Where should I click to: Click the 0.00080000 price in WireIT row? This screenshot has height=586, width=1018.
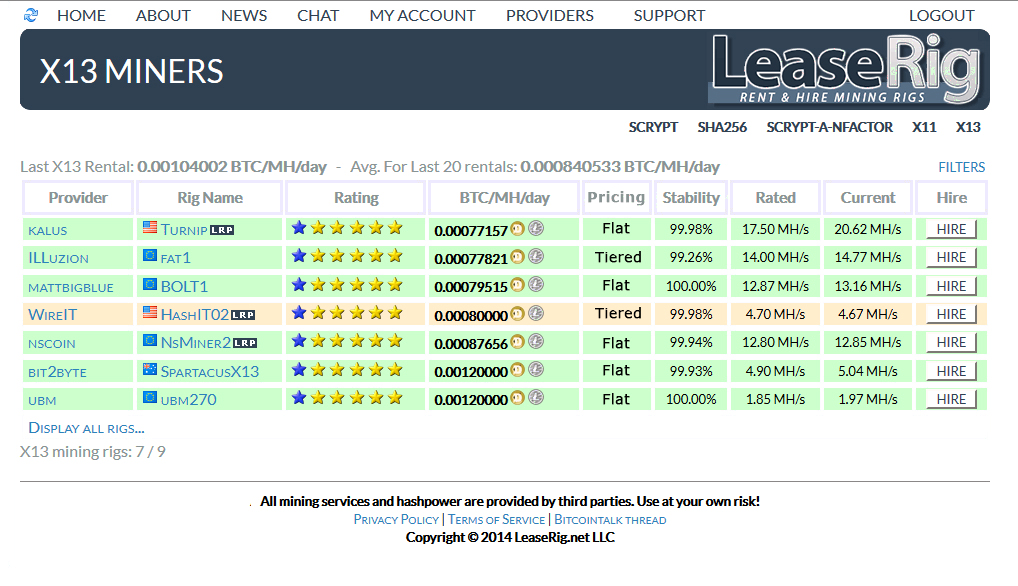[471, 316]
